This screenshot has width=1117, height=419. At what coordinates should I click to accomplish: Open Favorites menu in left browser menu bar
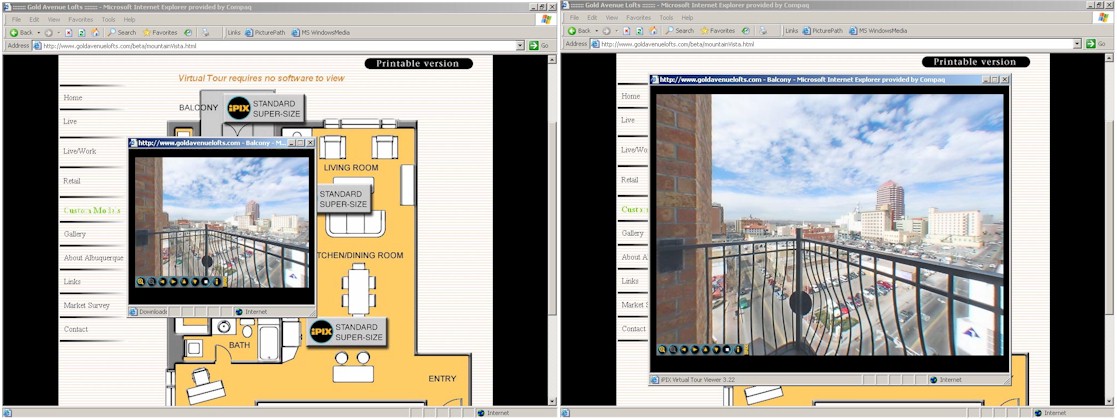click(79, 19)
